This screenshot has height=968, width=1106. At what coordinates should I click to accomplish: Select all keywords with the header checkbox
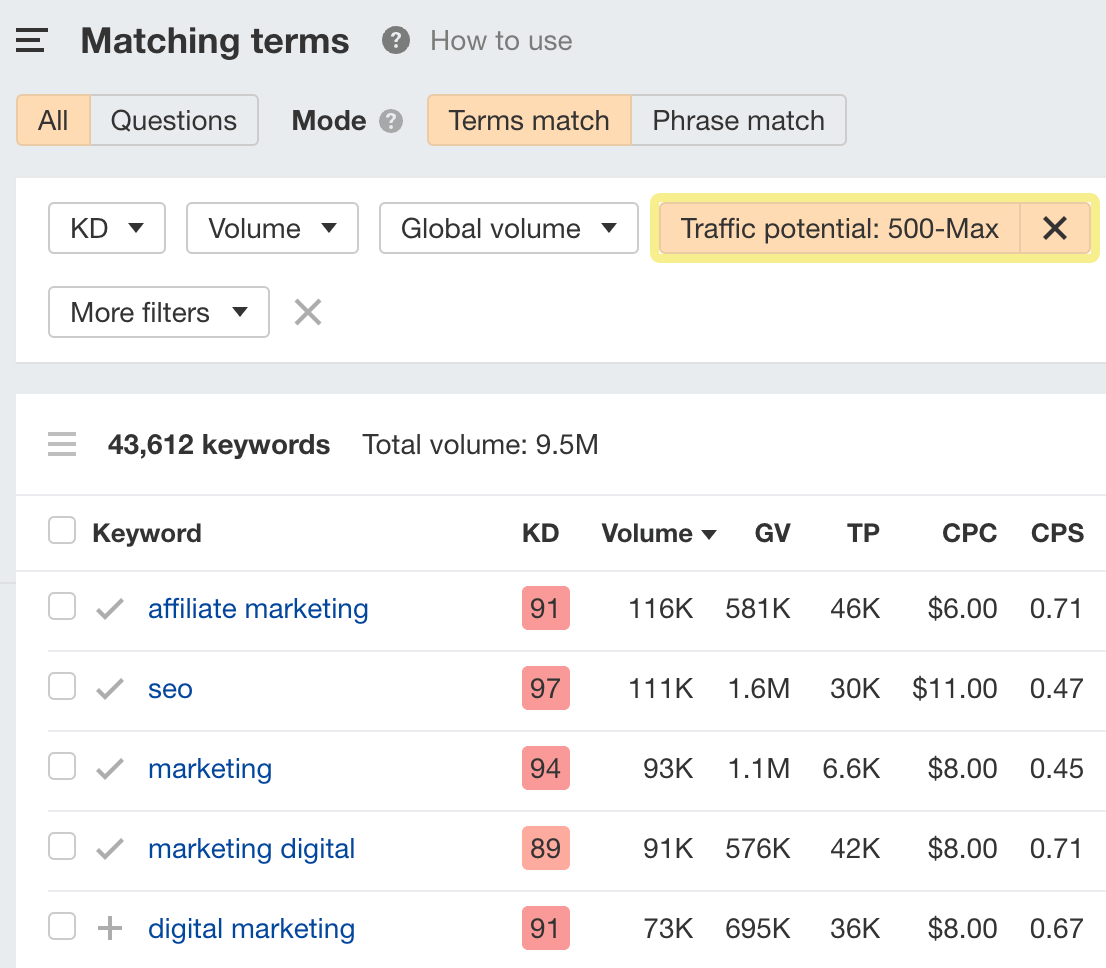point(61,530)
